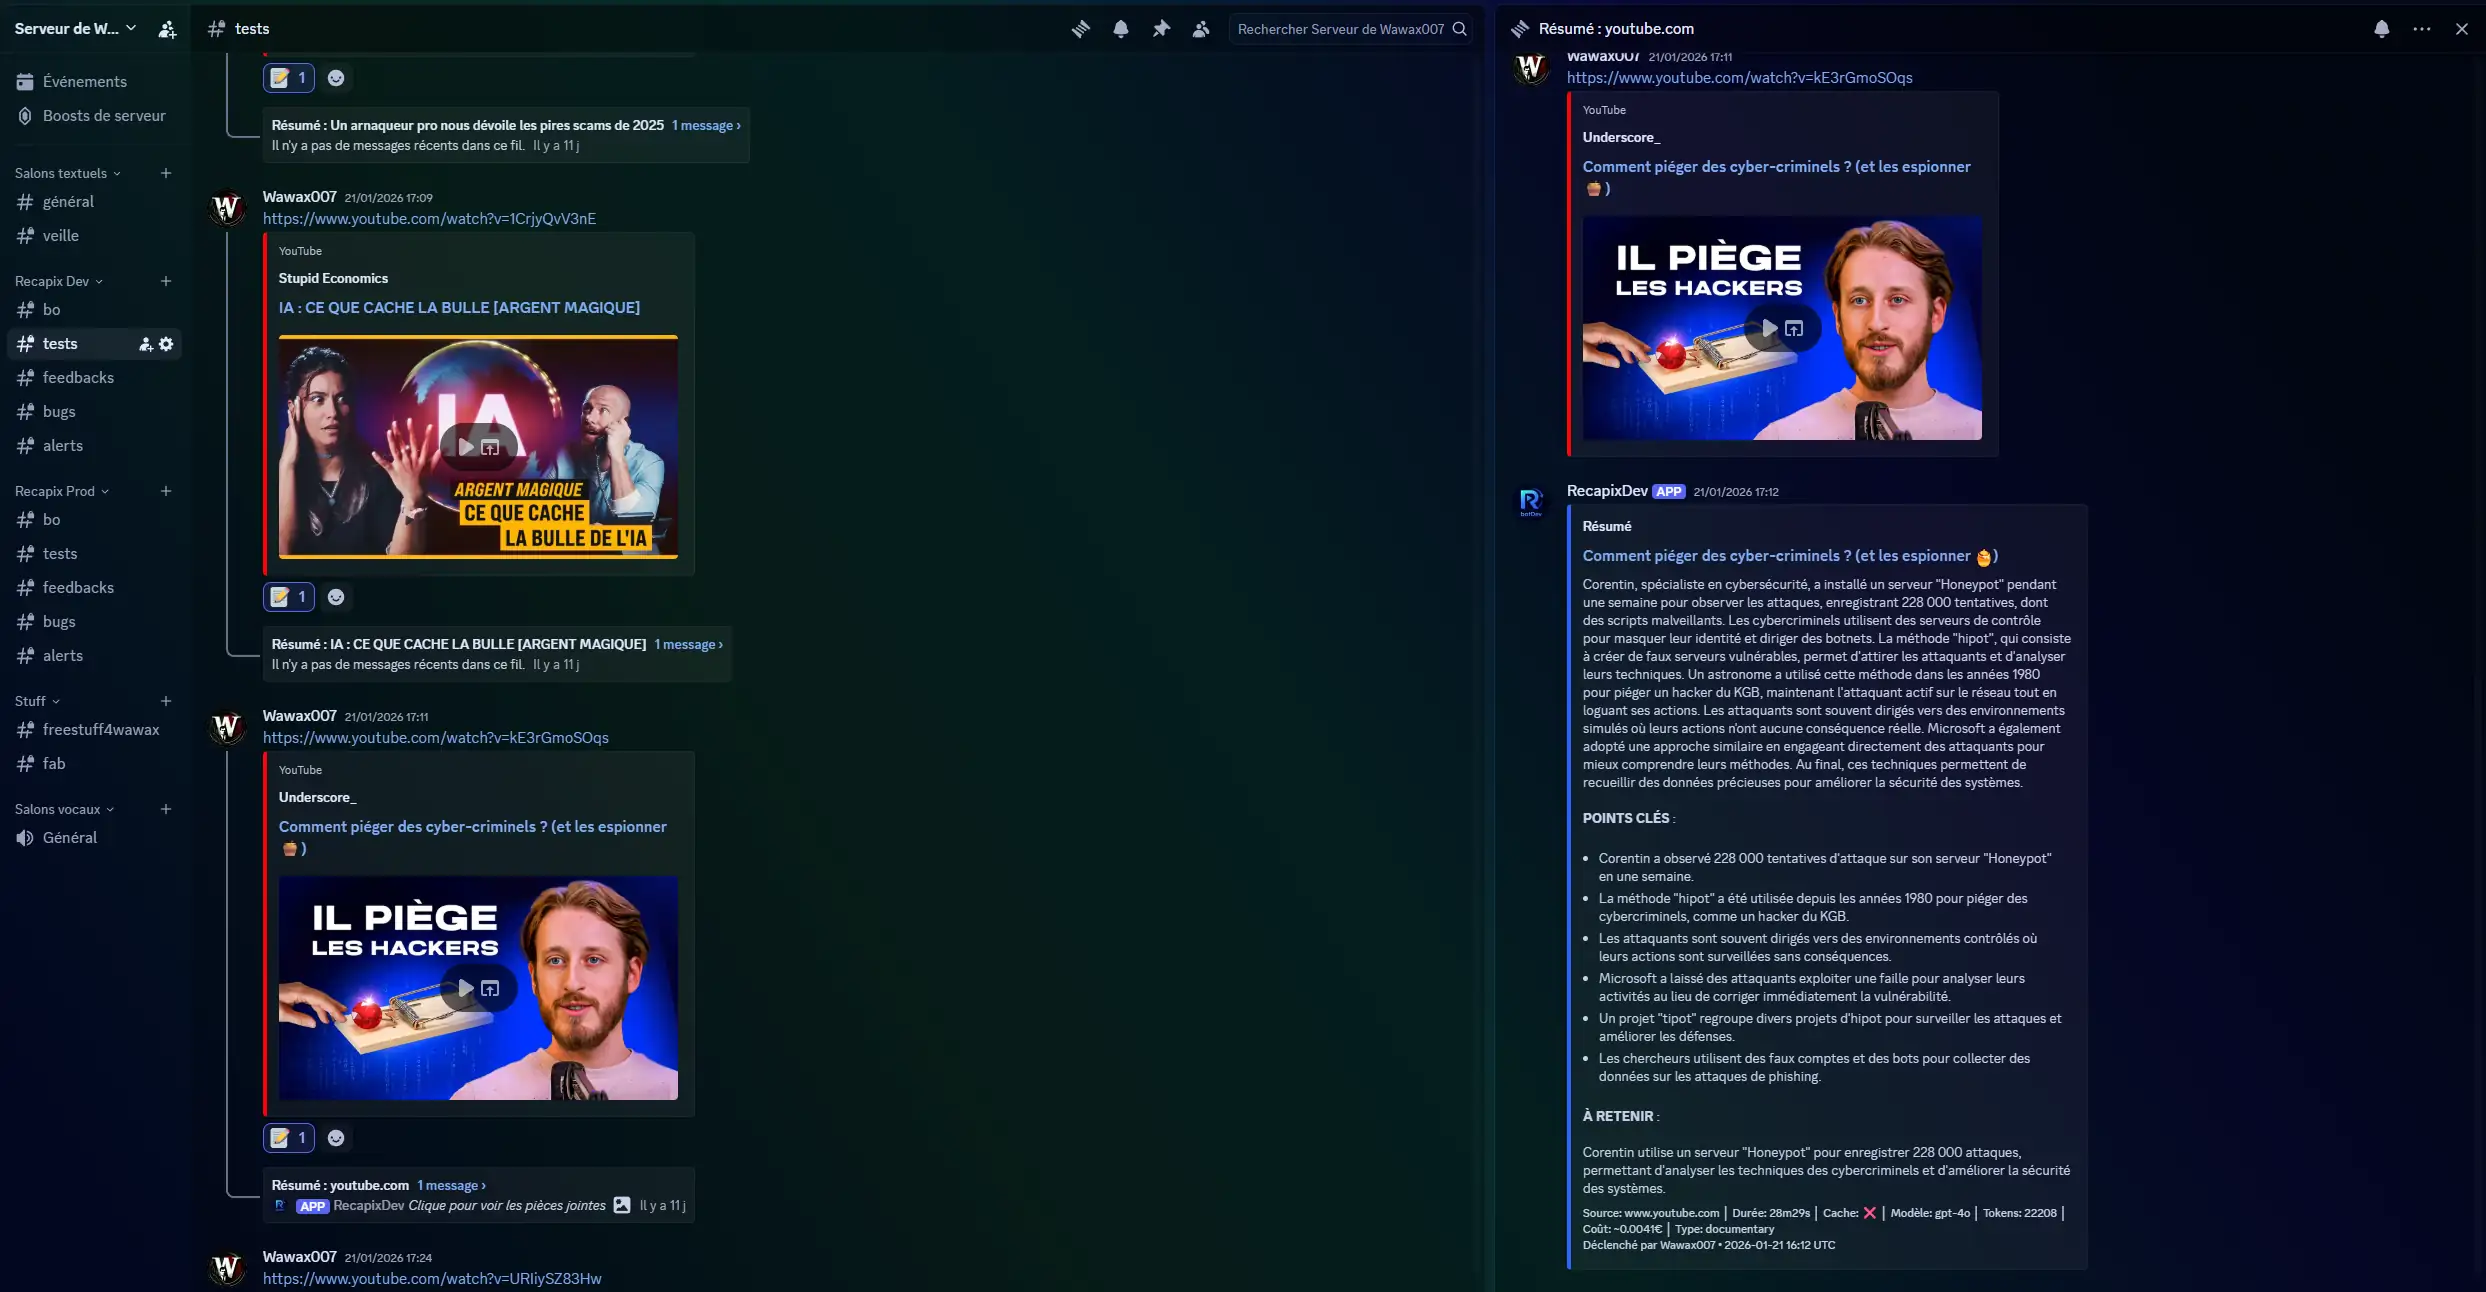Click the Rechercher Serveur de Wawax007 search field
The image size is (2486, 1292).
[1340, 29]
